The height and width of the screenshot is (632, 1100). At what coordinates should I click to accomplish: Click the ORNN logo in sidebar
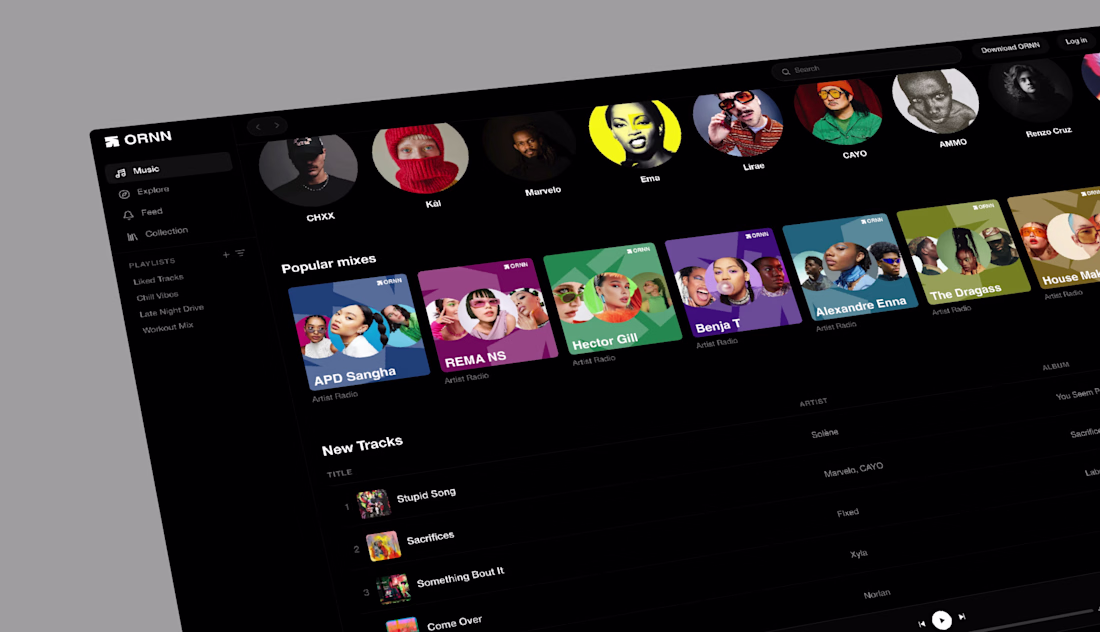point(138,138)
